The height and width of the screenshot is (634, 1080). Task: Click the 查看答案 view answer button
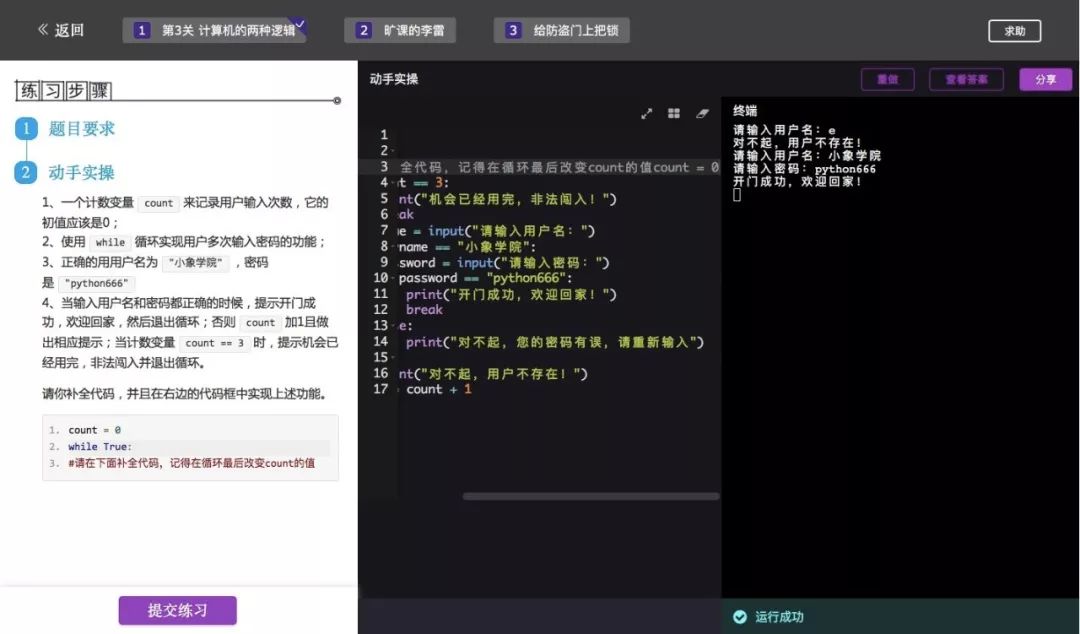click(x=966, y=79)
